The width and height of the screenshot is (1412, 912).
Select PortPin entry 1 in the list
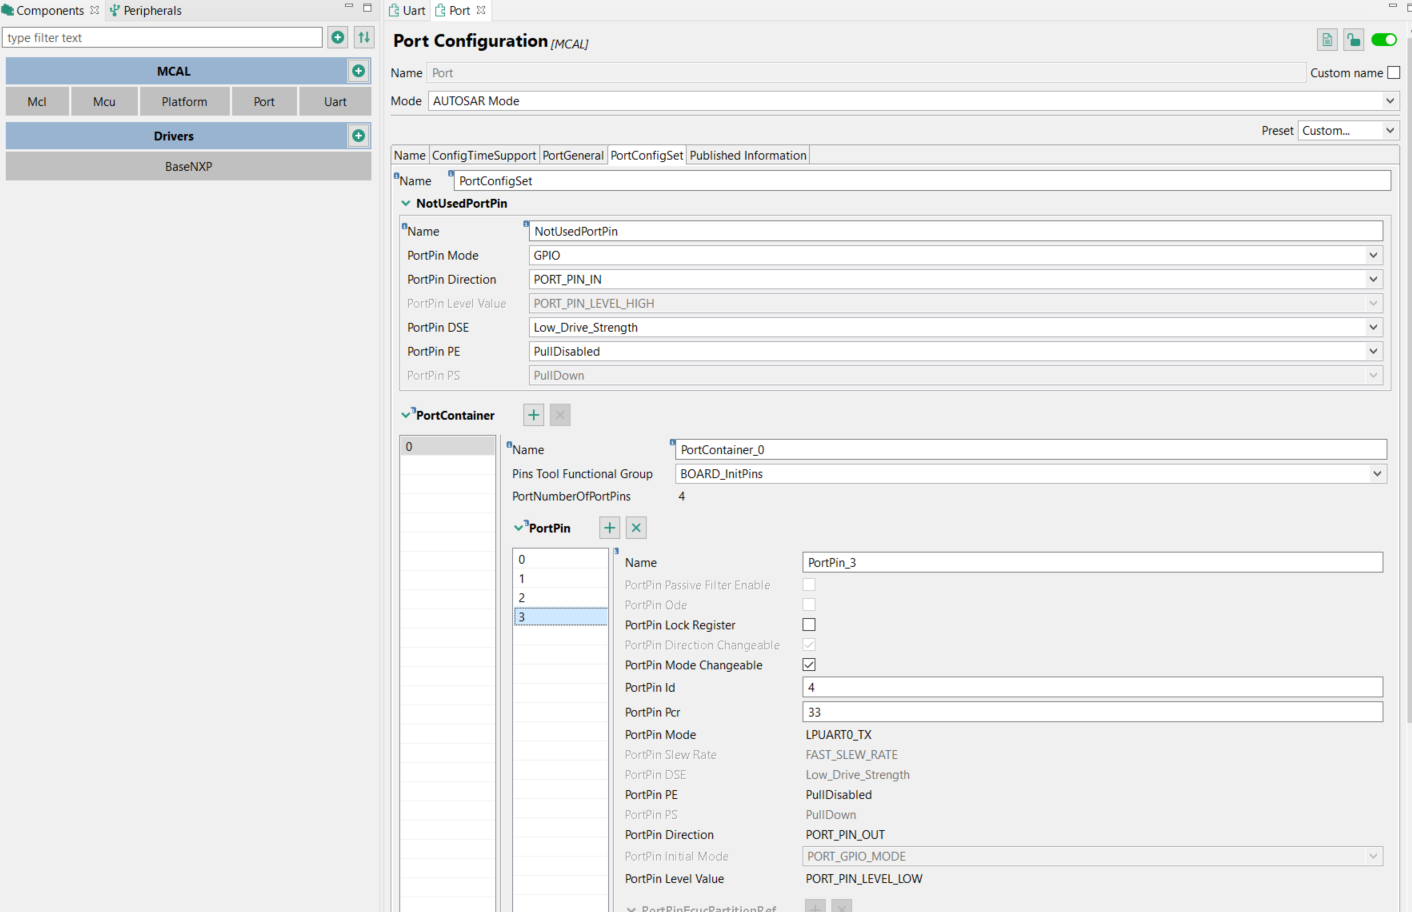[x=561, y=579]
